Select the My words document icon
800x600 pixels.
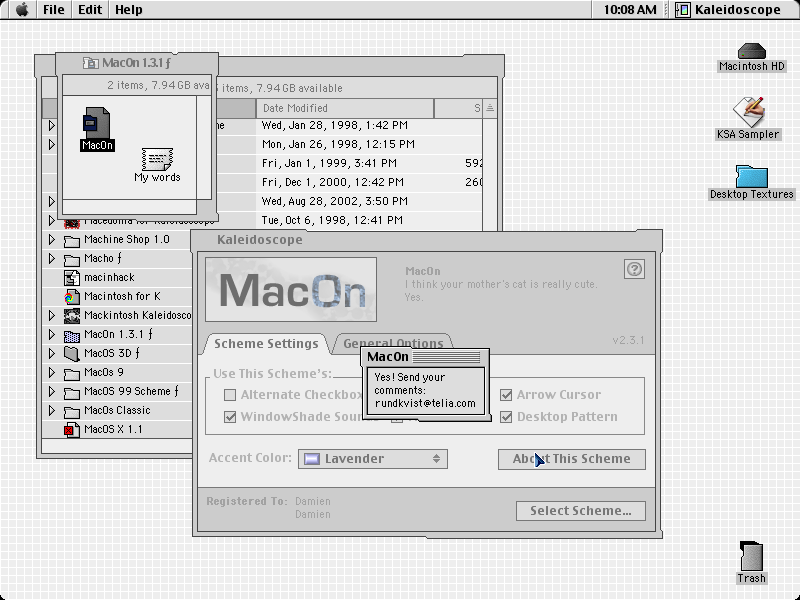click(157, 159)
